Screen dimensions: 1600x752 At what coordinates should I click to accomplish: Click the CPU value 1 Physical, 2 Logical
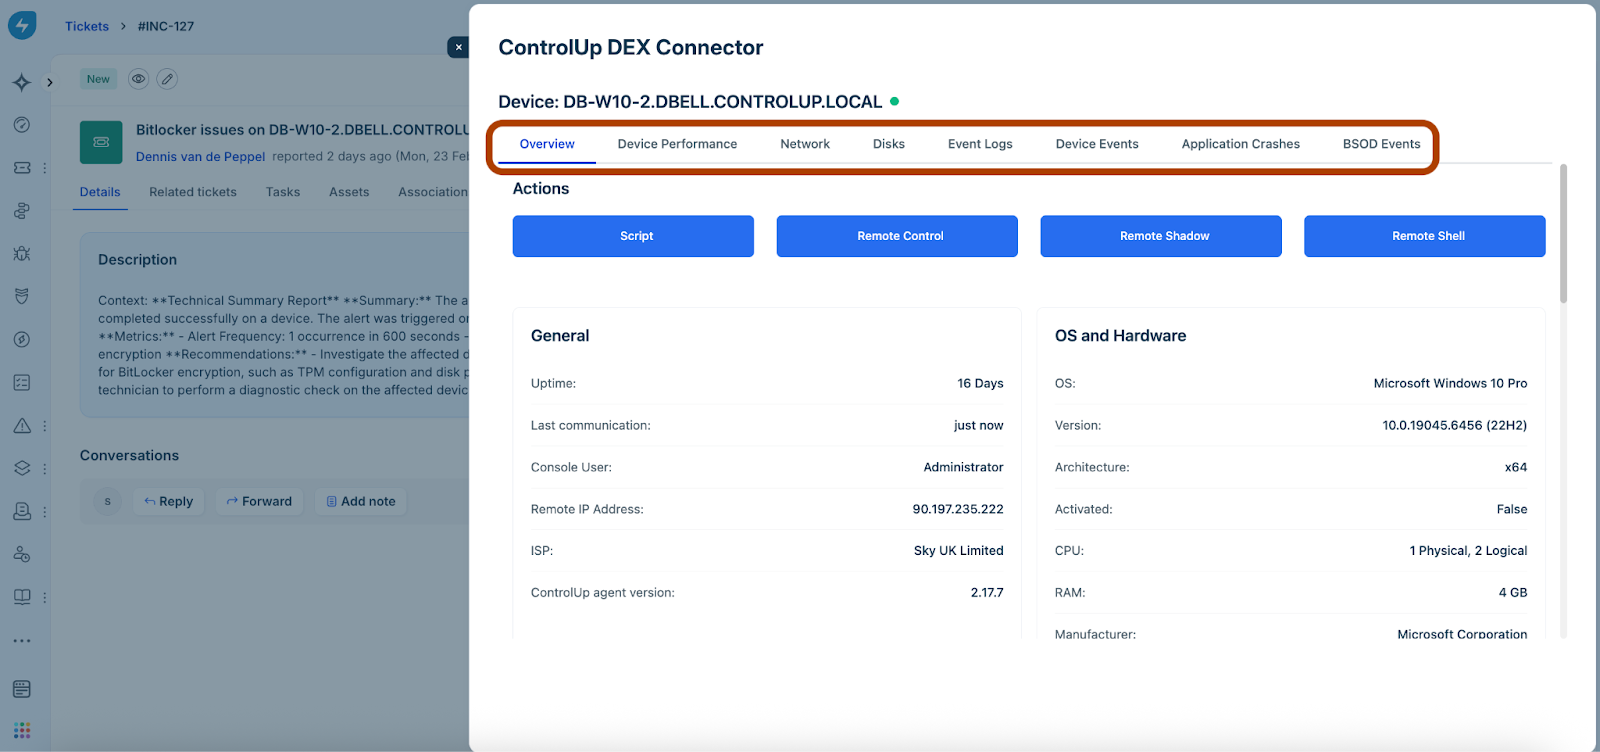coord(1468,551)
